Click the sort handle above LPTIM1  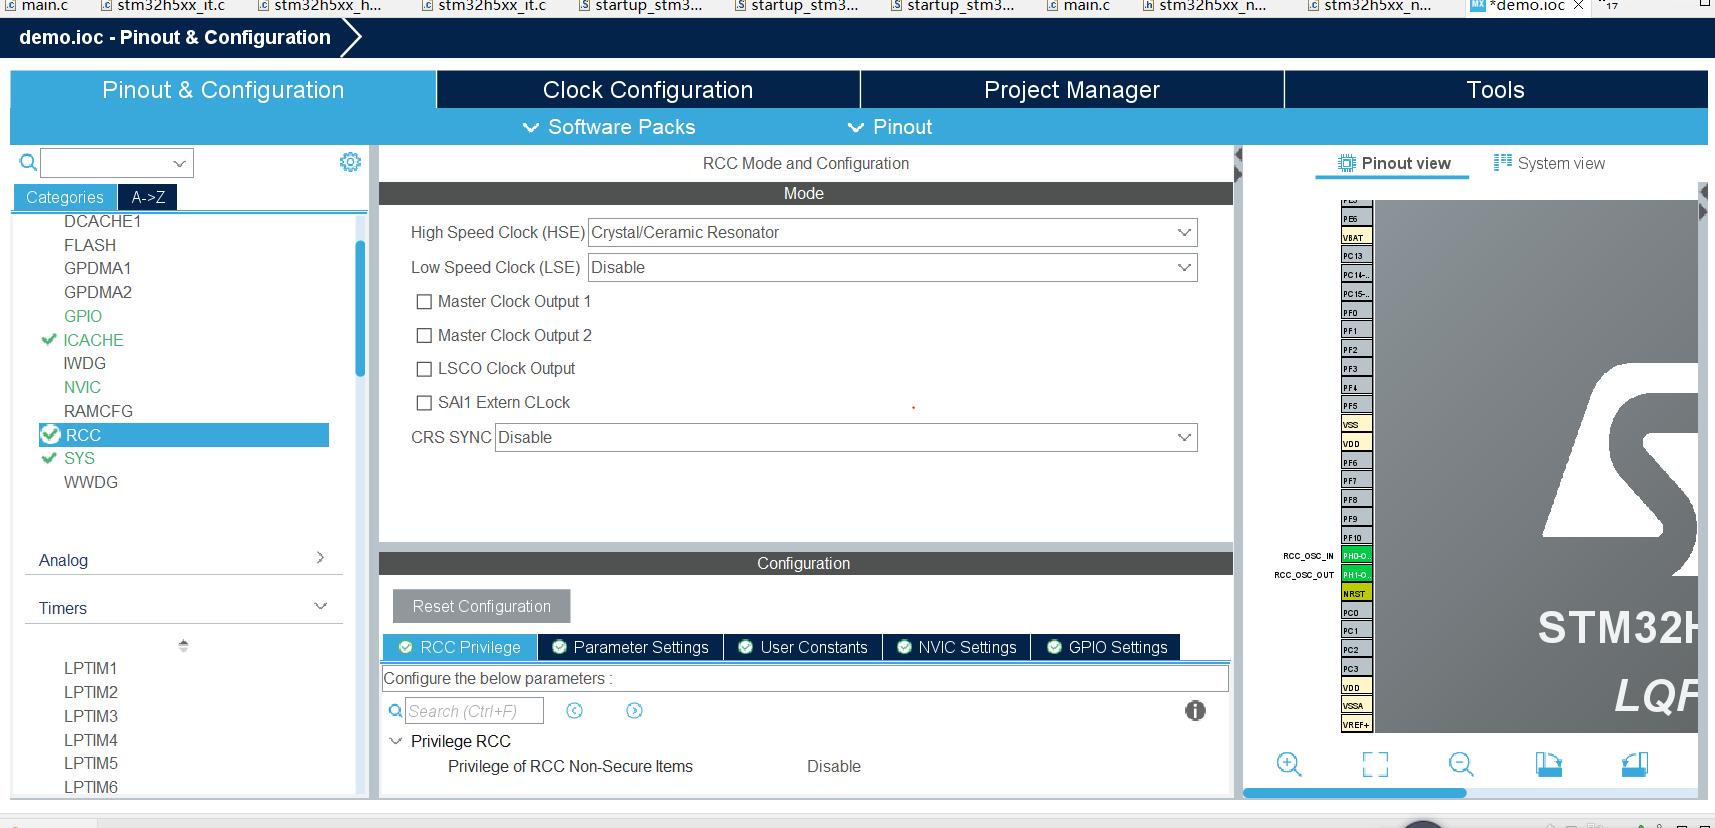coord(183,646)
